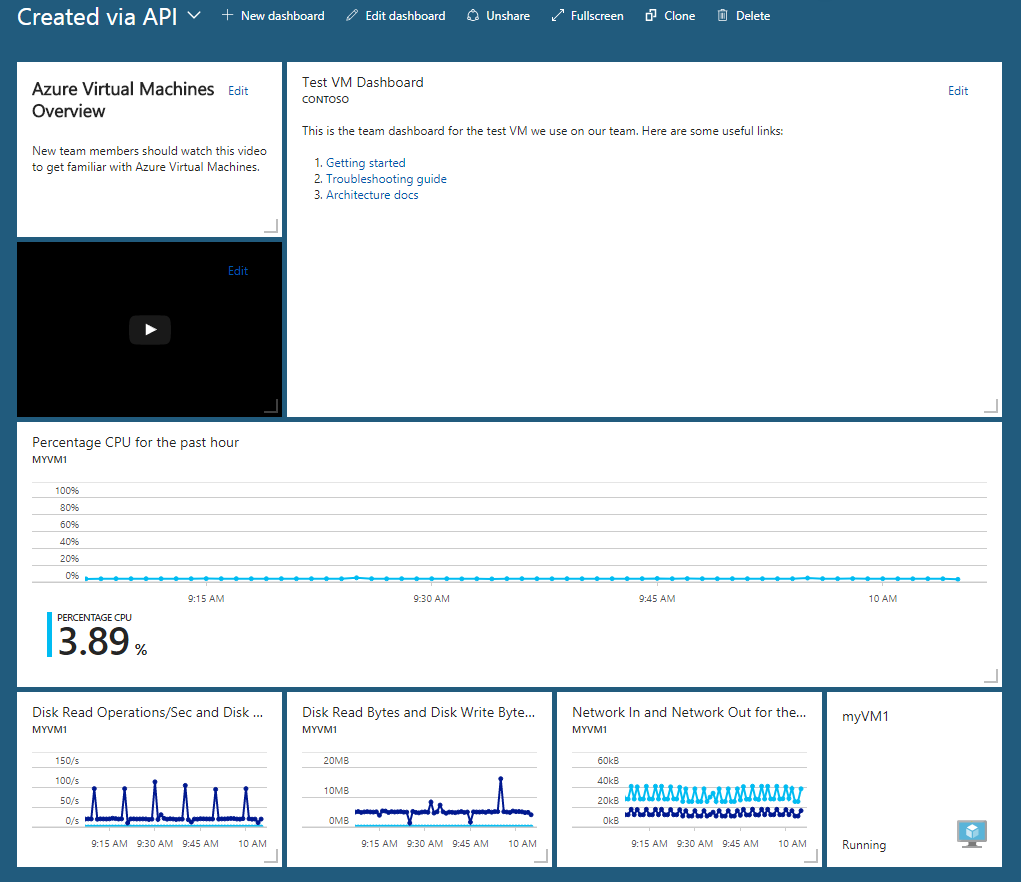Click the Clone dashboard icon
Screen dimensions: 1021x882
tap(651, 16)
